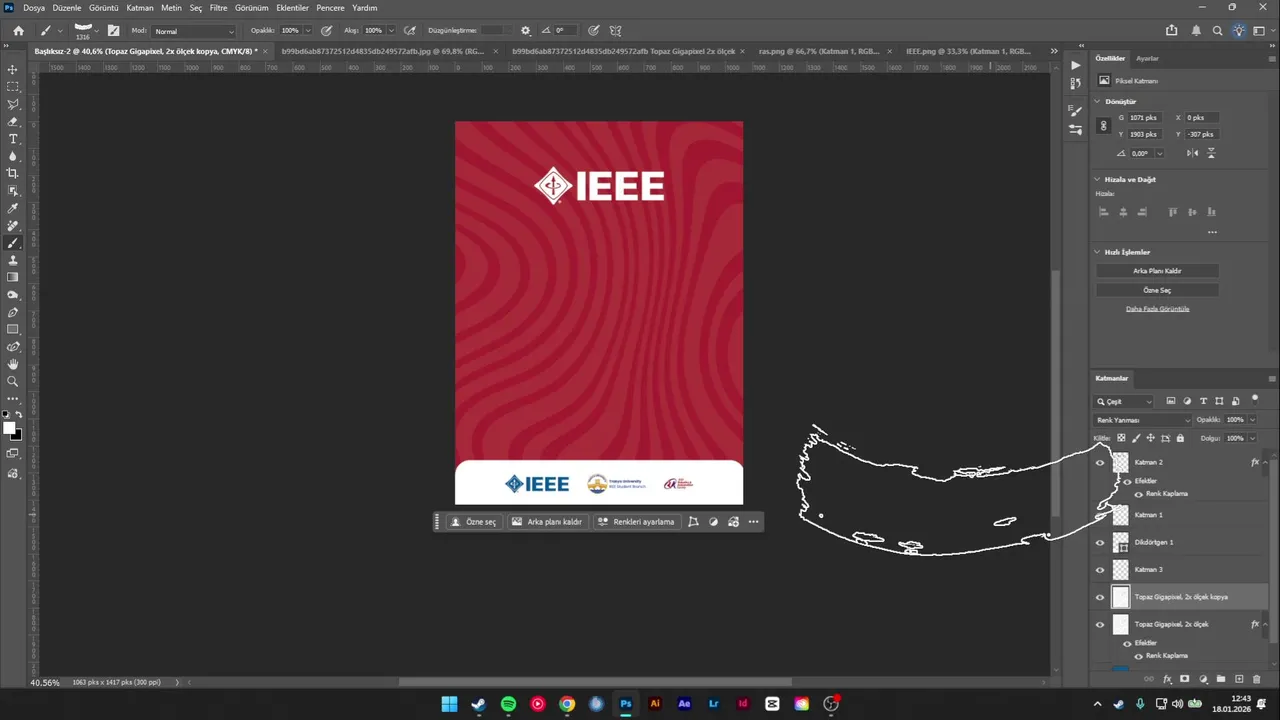Viewport: 1280px width, 720px height.
Task: Click the G width field showing 1071 pks
Action: [x=1146, y=118]
